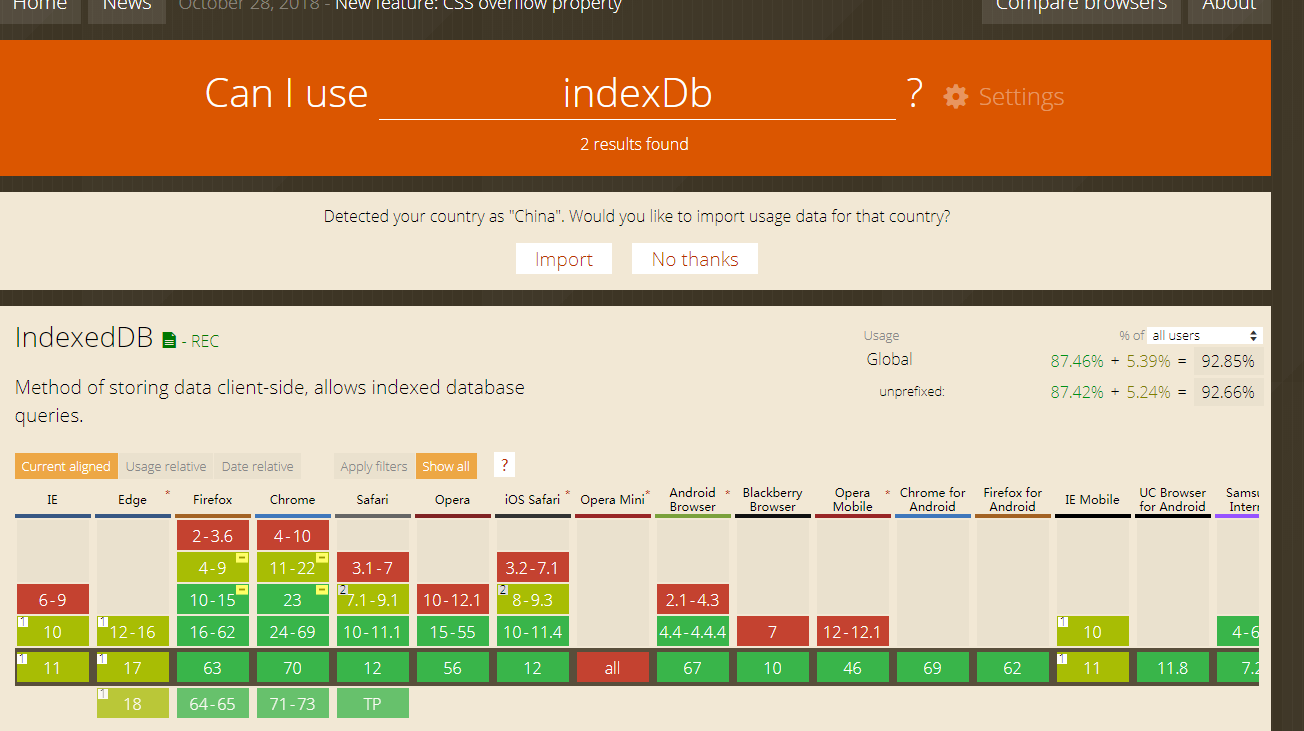The height and width of the screenshot is (731, 1304).
Task: Open the About page
Action: (1229, 5)
